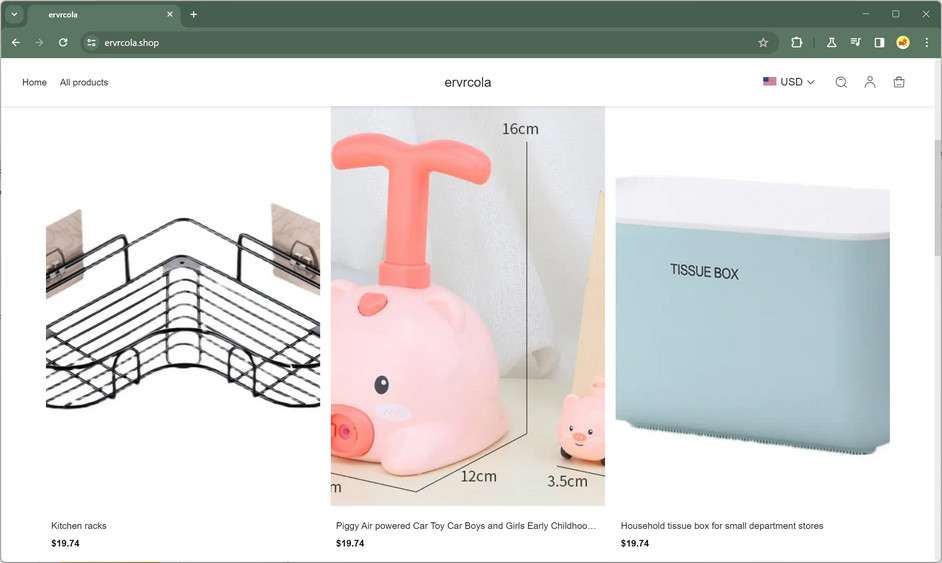942x563 pixels.
Task: Open the browser extensions puzzle icon
Action: [797, 43]
